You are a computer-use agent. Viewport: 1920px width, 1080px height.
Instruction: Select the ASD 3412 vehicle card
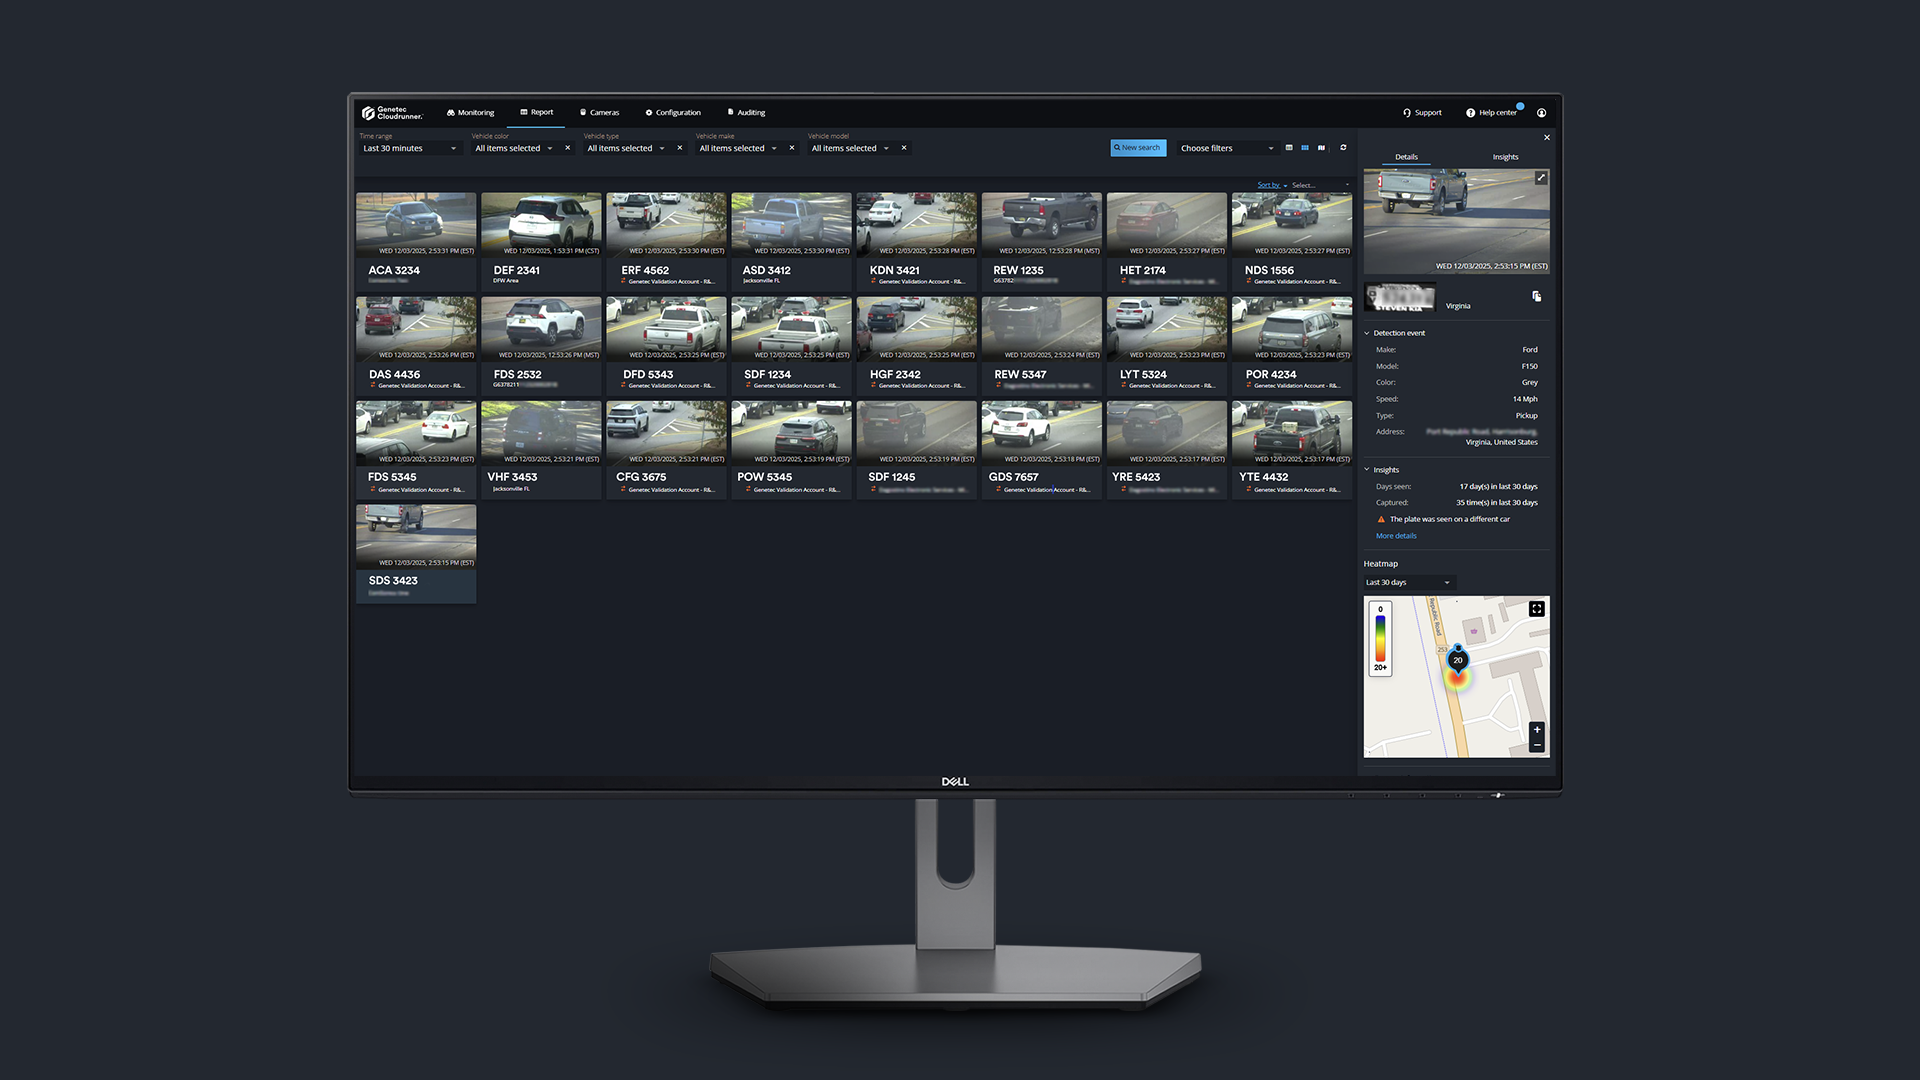791,241
